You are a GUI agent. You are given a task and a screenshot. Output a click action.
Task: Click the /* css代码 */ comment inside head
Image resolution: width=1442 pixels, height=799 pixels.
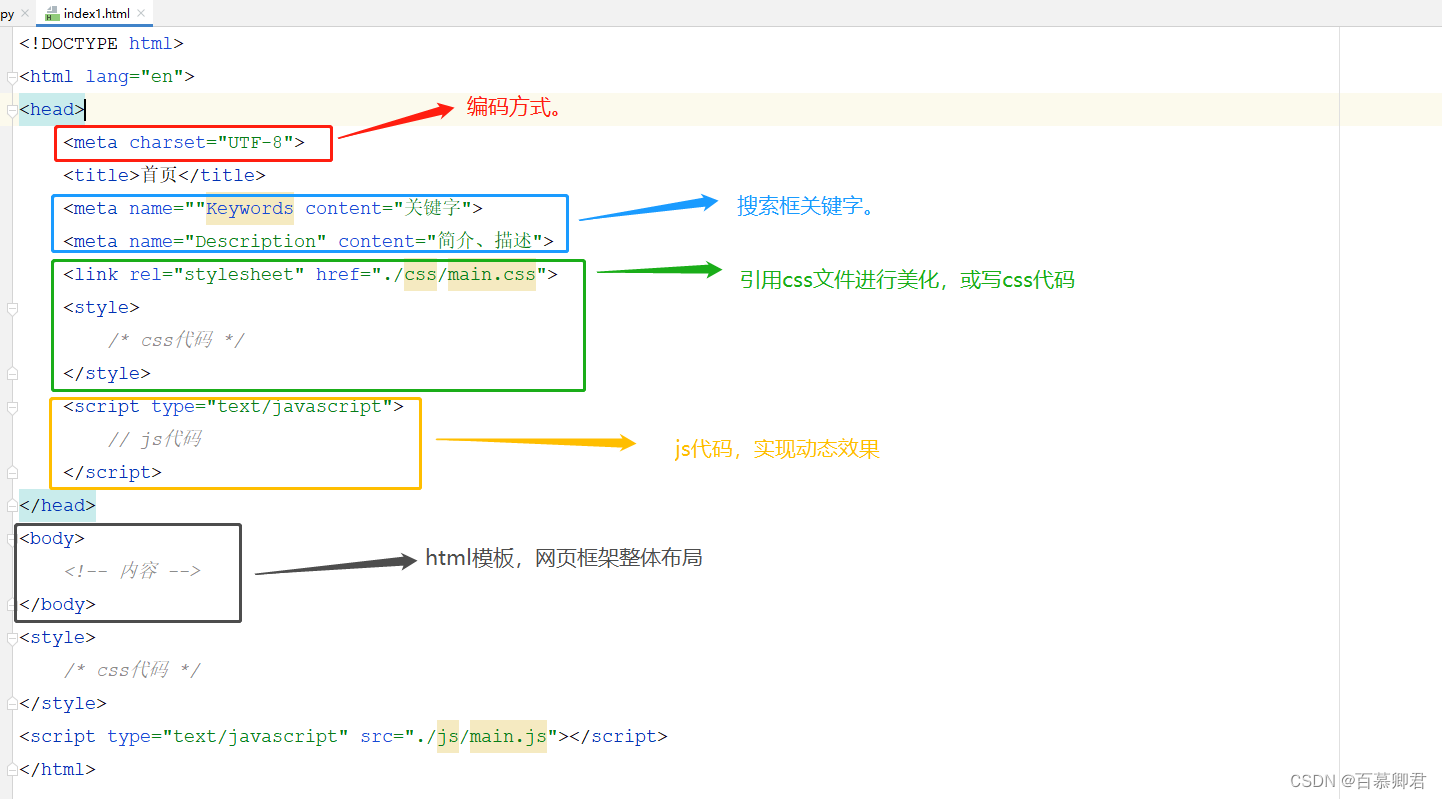tap(176, 341)
